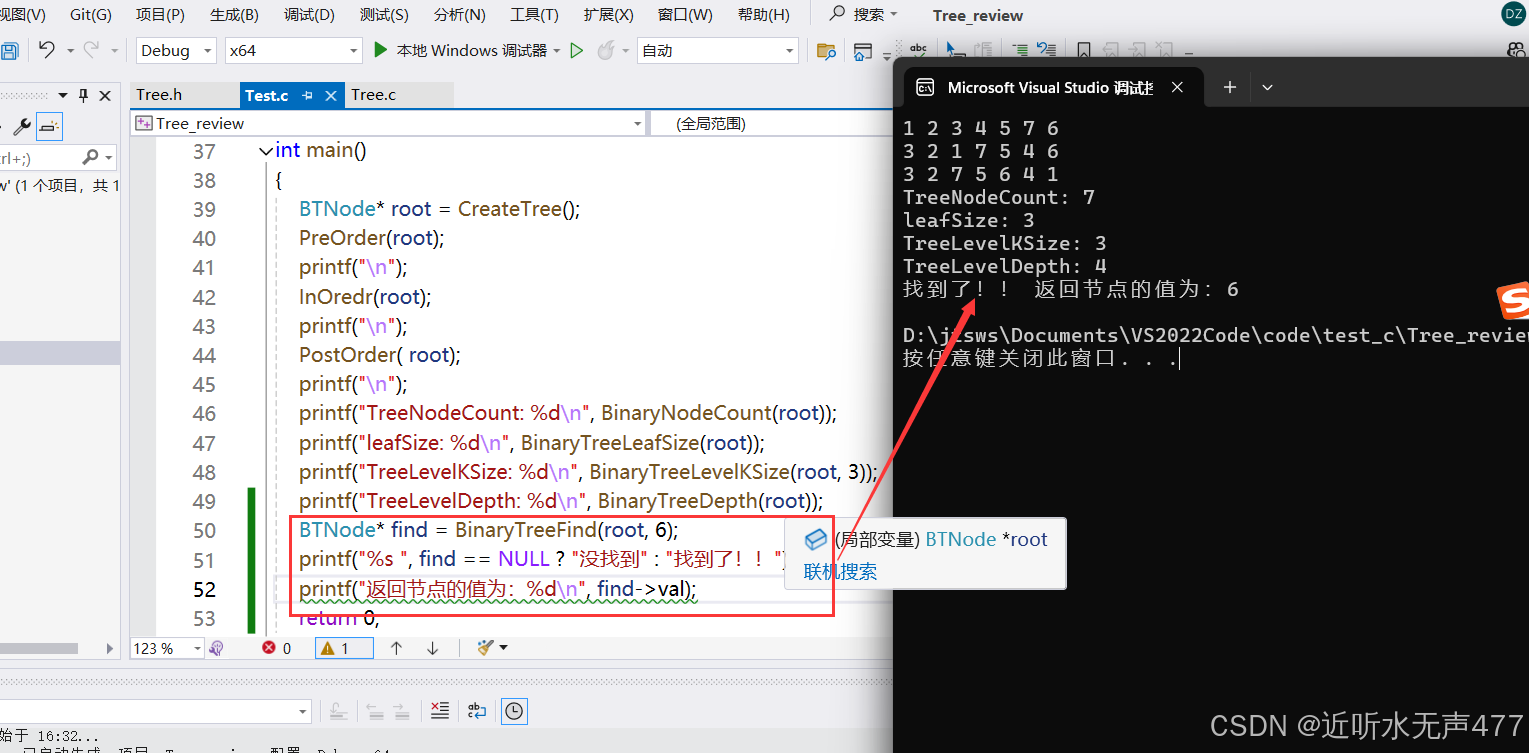
Task: Click the 窗口(W) menu
Action: coord(685,15)
